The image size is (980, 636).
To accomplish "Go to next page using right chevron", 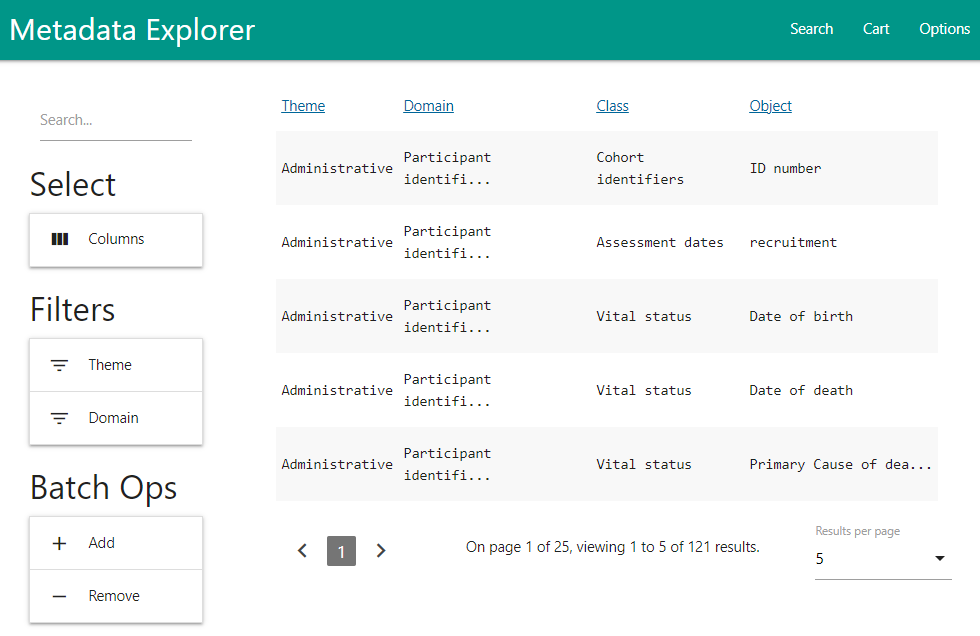I will (380, 550).
